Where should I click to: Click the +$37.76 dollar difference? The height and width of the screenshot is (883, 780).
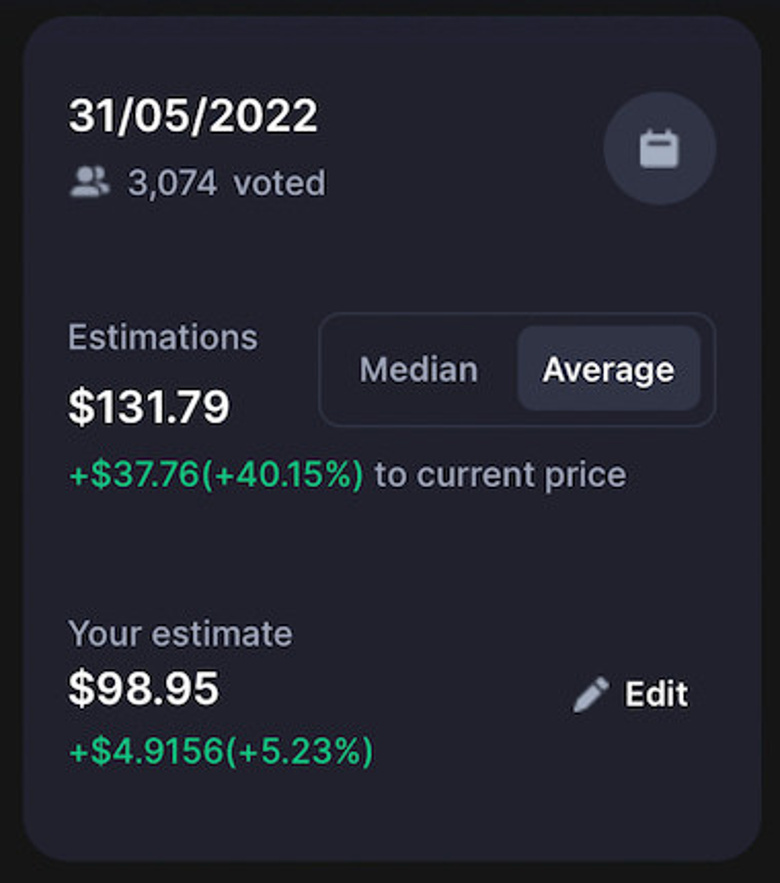pos(134,474)
